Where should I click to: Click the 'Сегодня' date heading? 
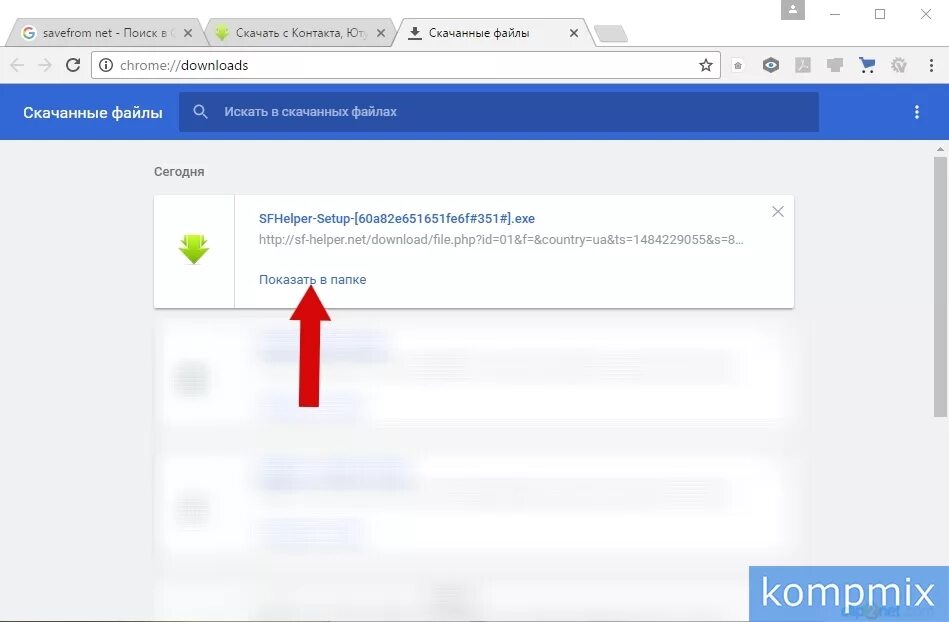point(179,172)
